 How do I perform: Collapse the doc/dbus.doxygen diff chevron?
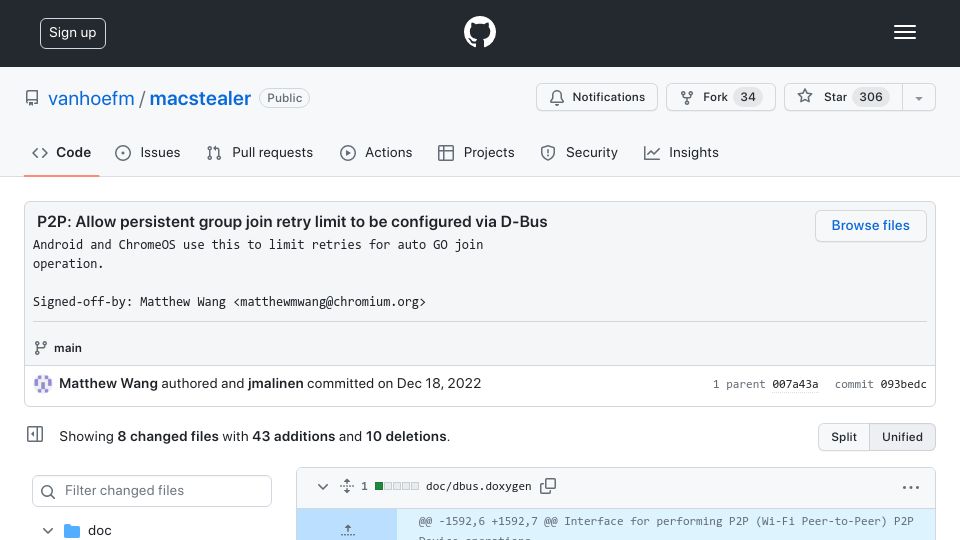323,487
